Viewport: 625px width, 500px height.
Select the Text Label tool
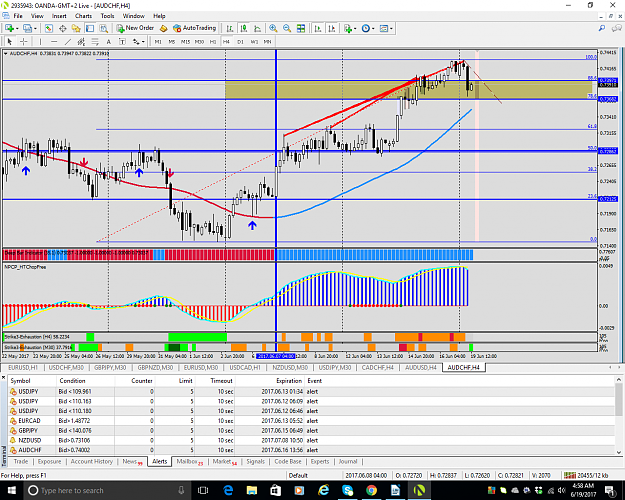pyautogui.click(x=122, y=41)
